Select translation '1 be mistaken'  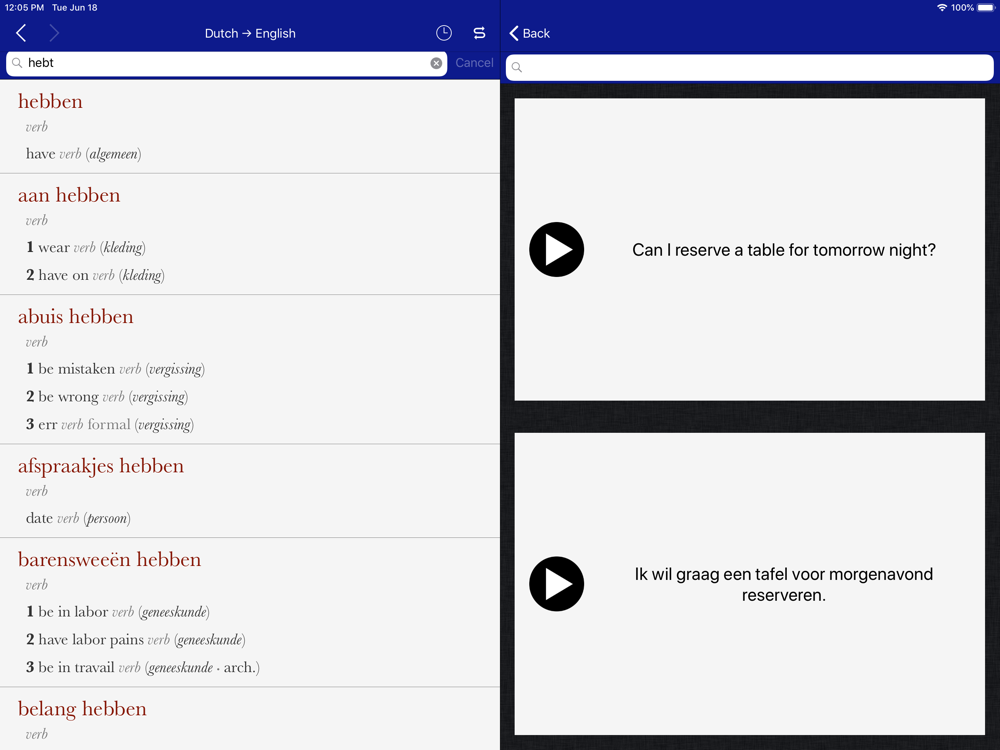tap(115, 369)
